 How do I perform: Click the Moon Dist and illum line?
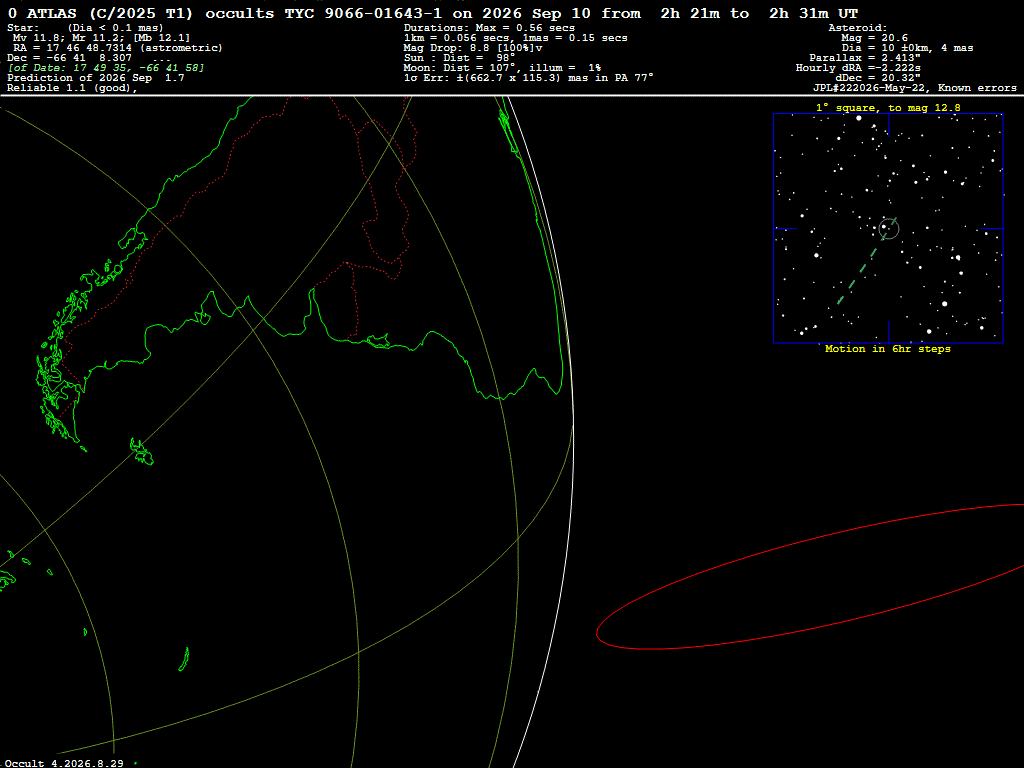tap(502, 68)
